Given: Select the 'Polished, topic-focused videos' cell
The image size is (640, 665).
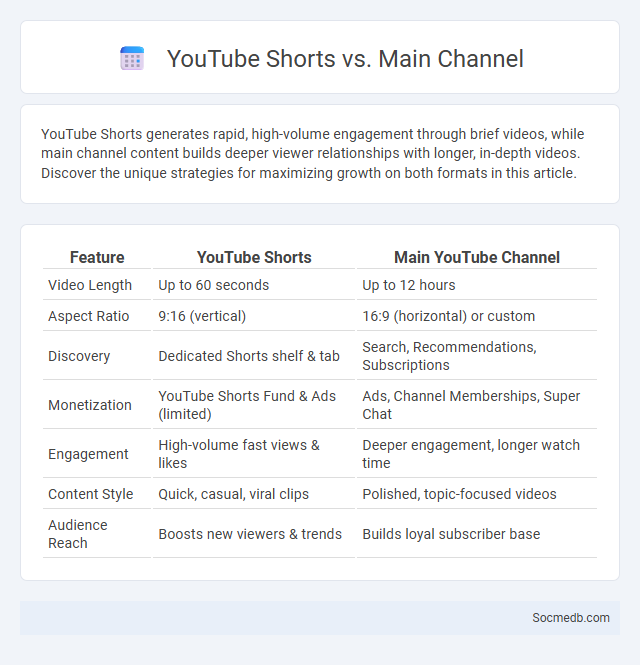Looking at the screenshot, I should pyautogui.click(x=477, y=494).
